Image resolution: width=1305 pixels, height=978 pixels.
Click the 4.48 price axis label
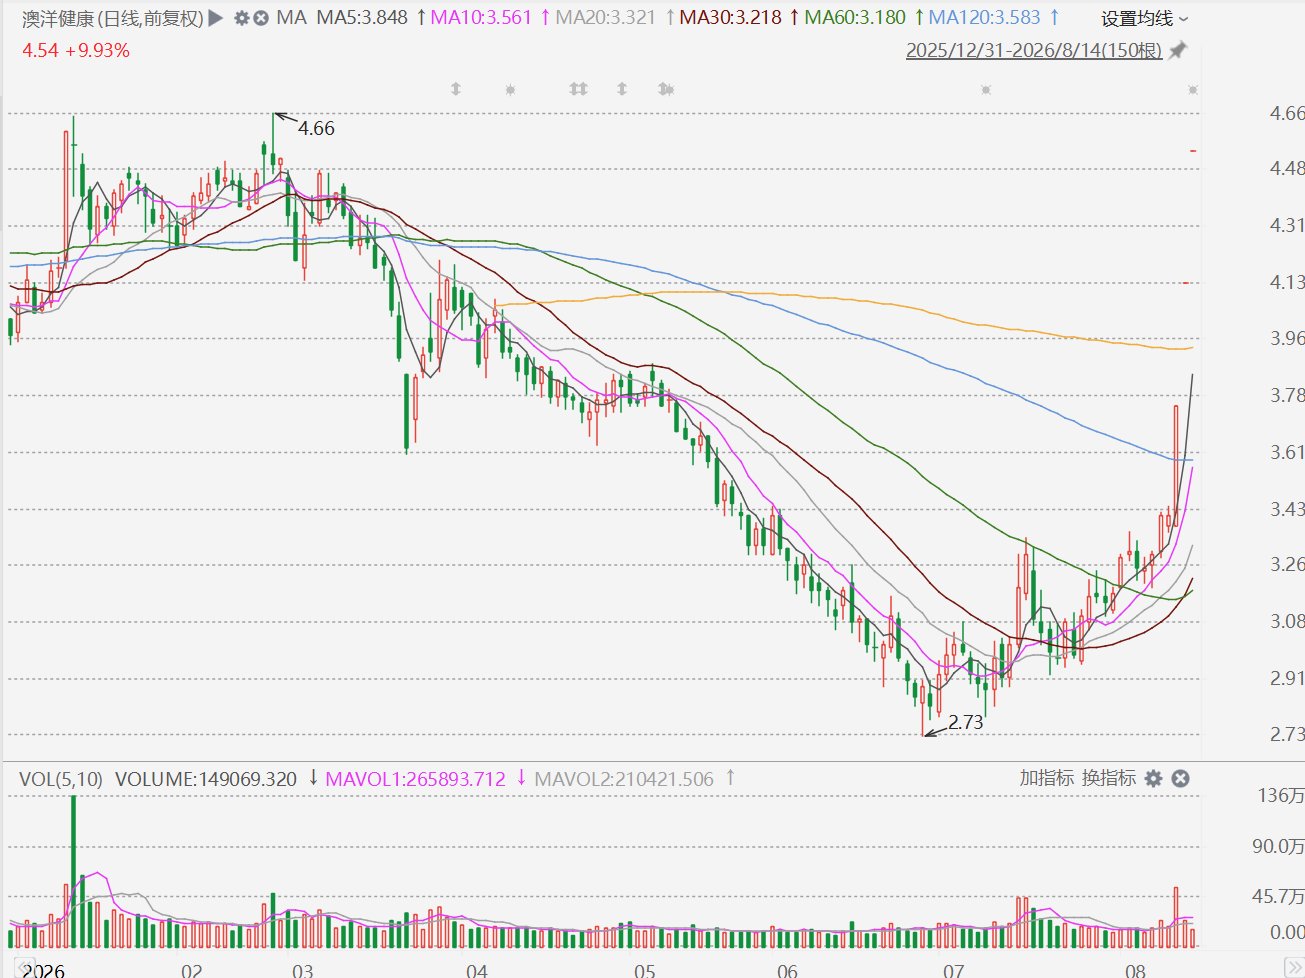(1287, 168)
